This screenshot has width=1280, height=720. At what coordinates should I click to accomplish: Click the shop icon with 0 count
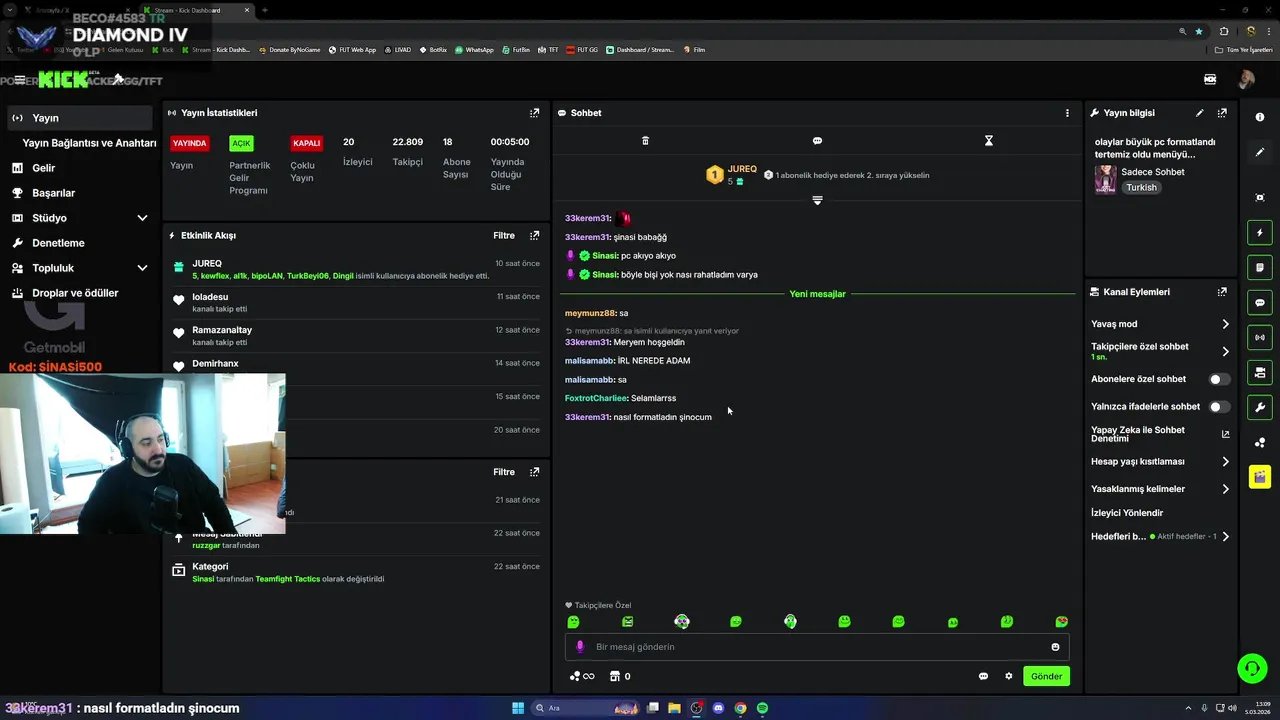pyautogui.click(x=615, y=676)
